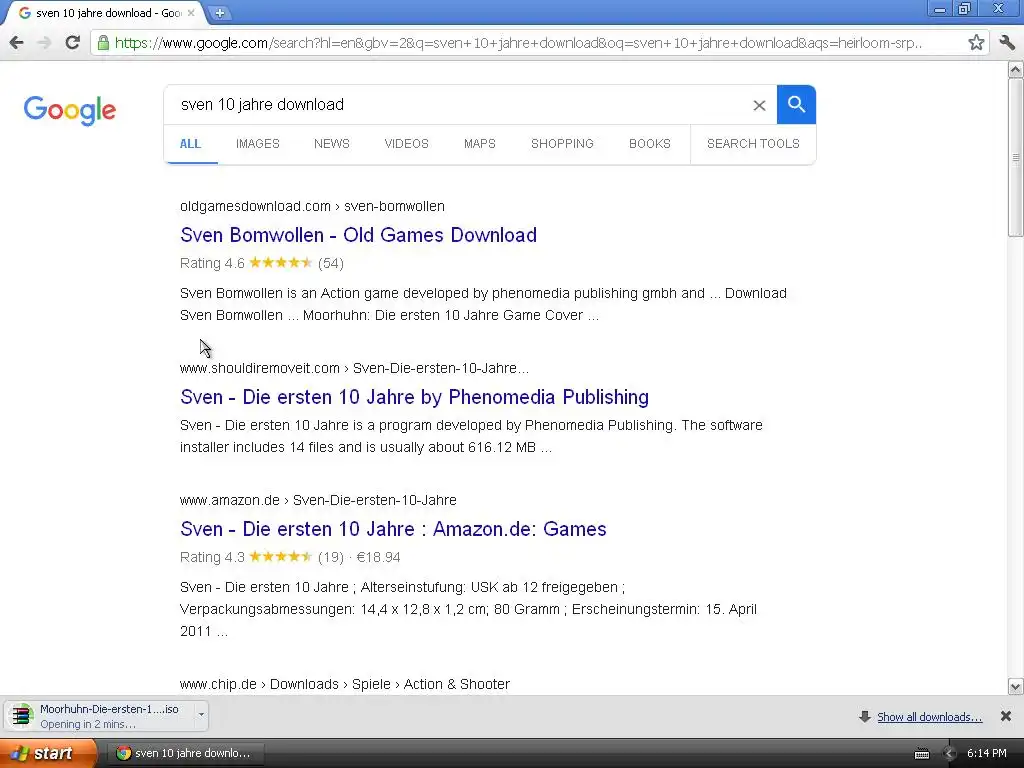Open the Amazon.de Games result link
Image resolution: width=1024 pixels, height=768 pixels.
(x=393, y=529)
